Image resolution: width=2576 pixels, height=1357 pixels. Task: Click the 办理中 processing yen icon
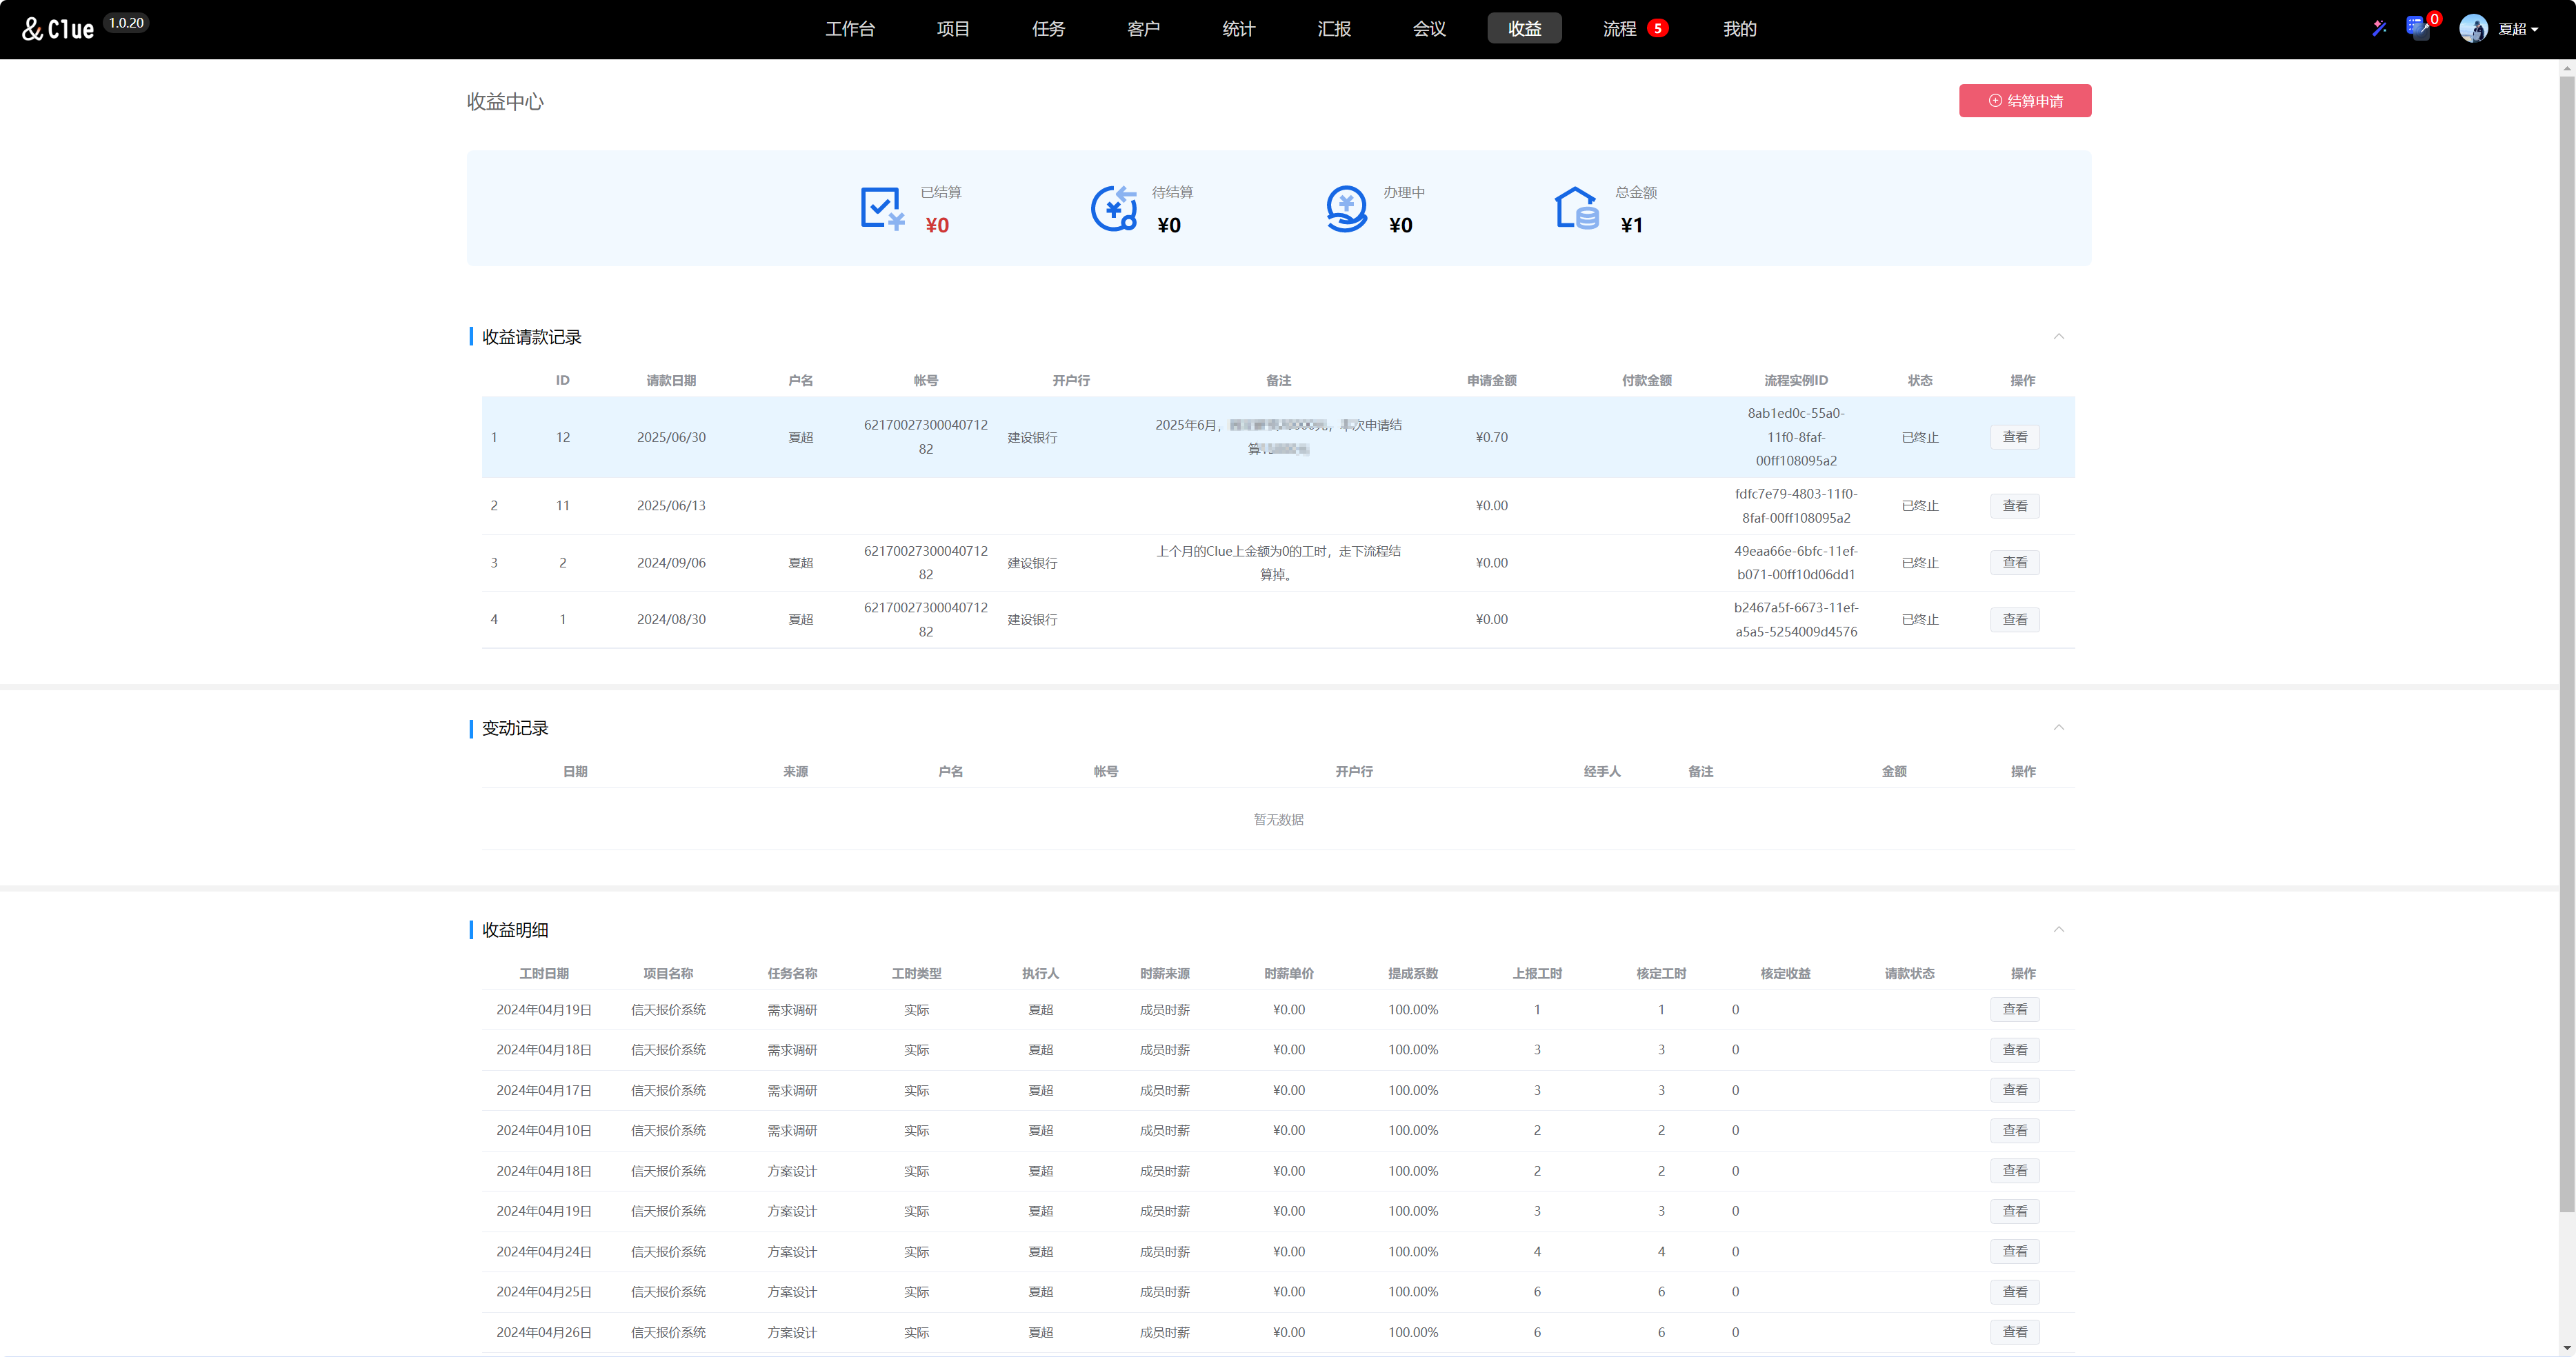(x=1346, y=209)
